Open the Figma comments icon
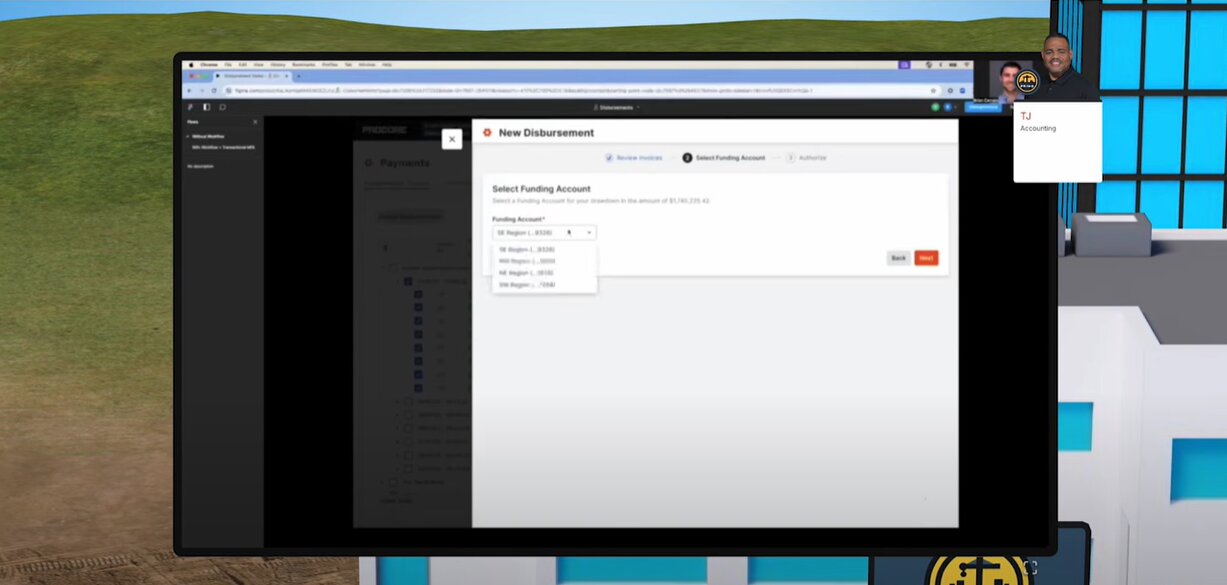 (222, 107)
